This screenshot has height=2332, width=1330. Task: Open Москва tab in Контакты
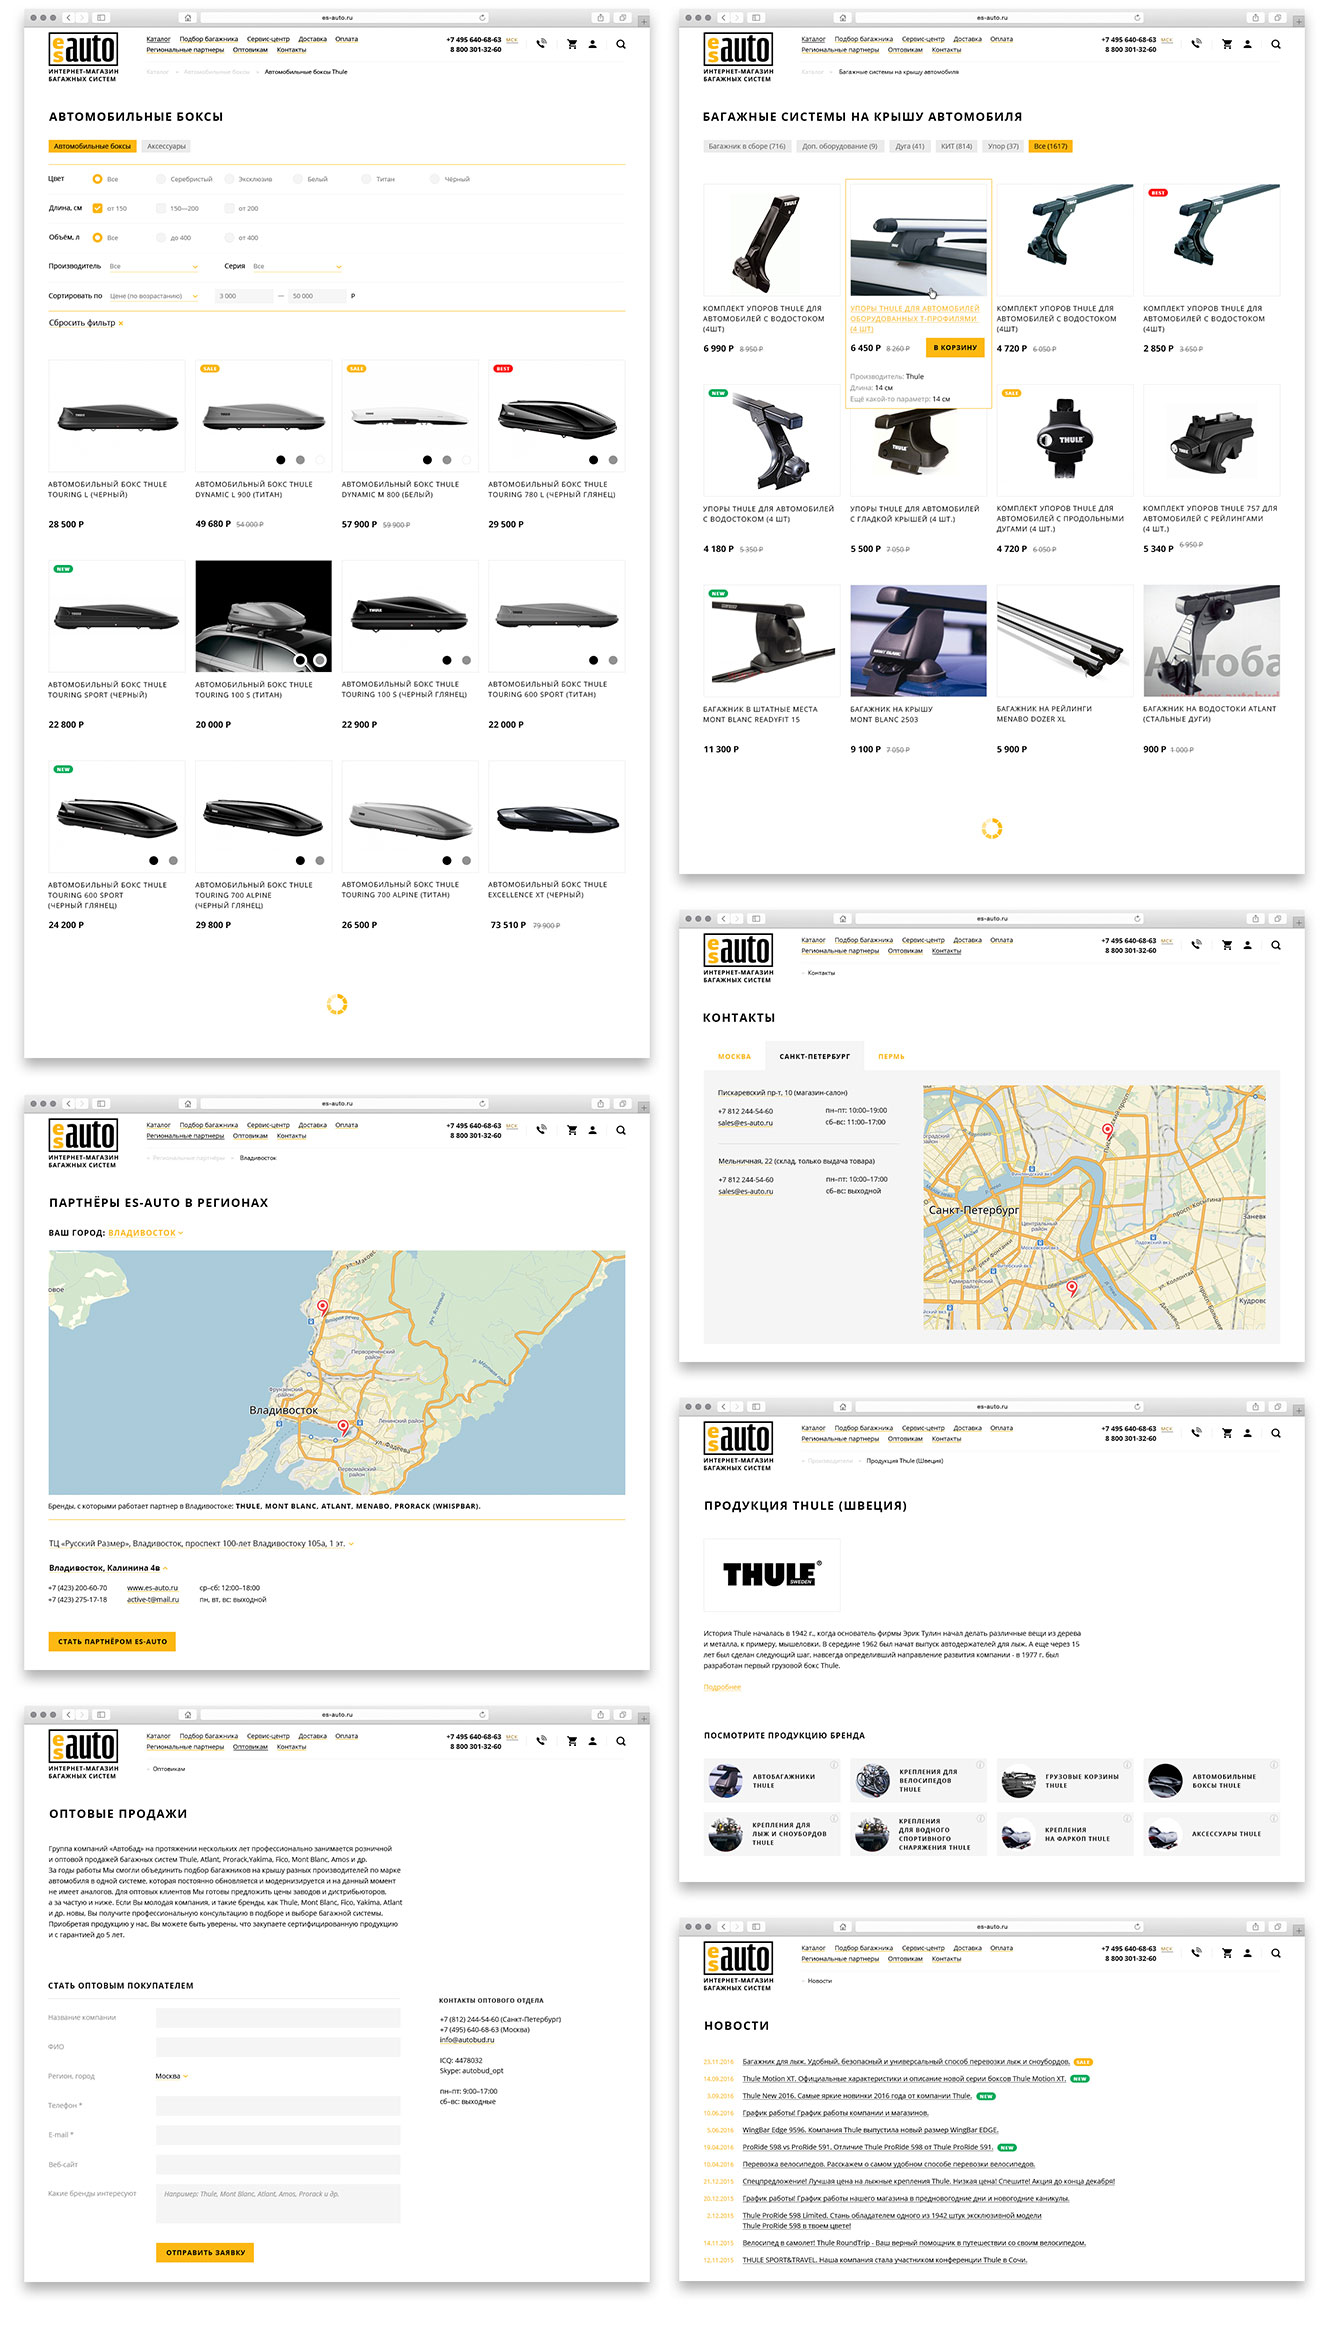pos(734,1056)
